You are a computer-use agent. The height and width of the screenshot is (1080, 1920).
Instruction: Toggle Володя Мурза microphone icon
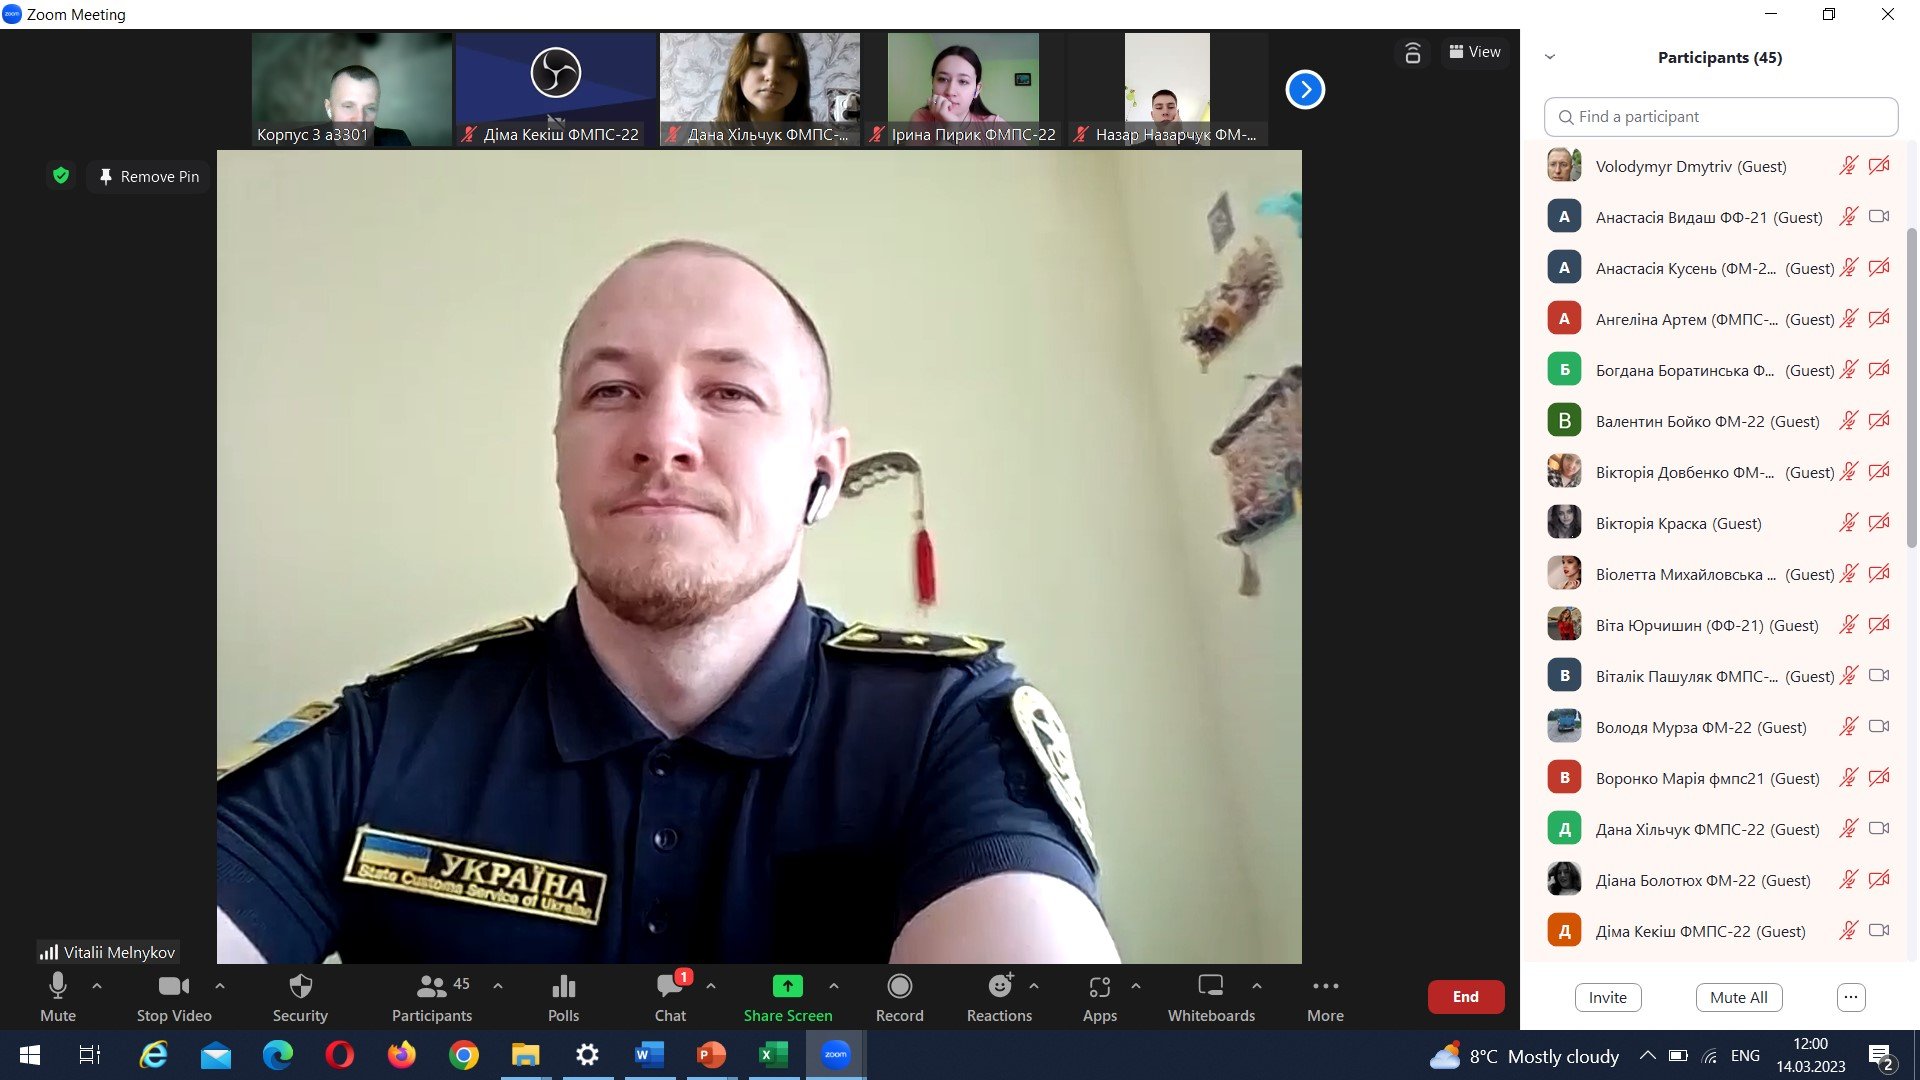(x=1848, y=727)
